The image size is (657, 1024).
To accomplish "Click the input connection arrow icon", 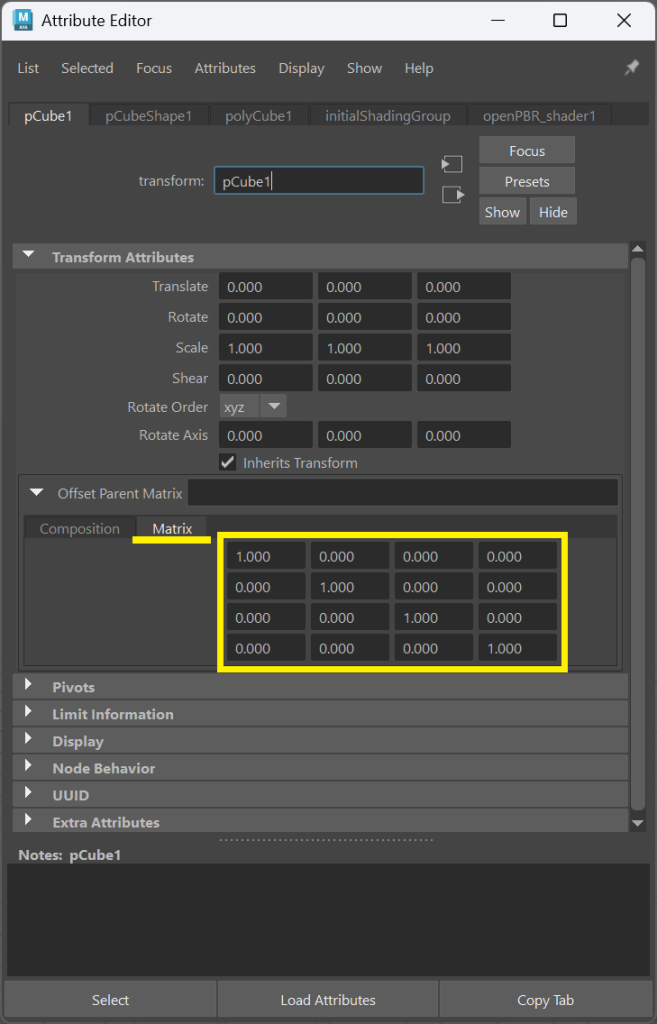I will coord(452,164).
